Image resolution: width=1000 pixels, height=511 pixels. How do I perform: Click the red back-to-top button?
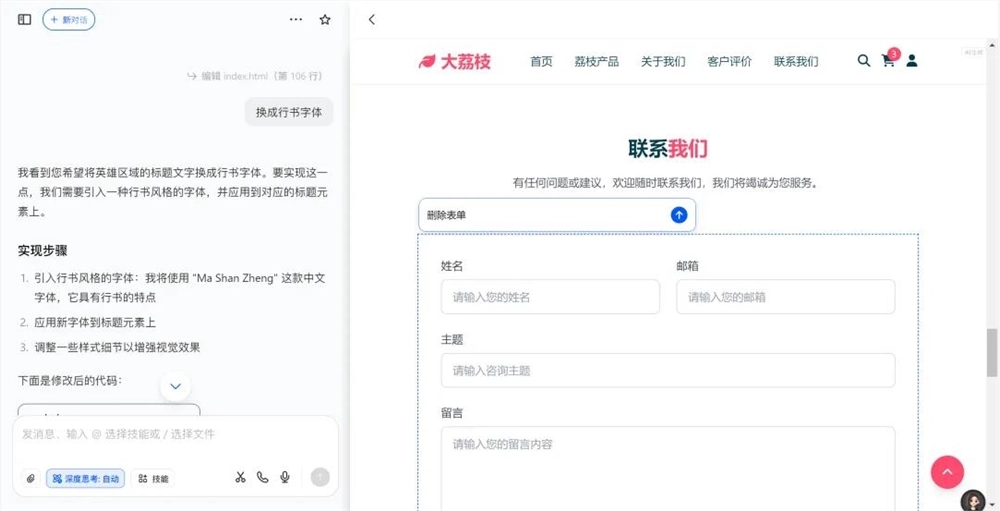tap(947, 472)
